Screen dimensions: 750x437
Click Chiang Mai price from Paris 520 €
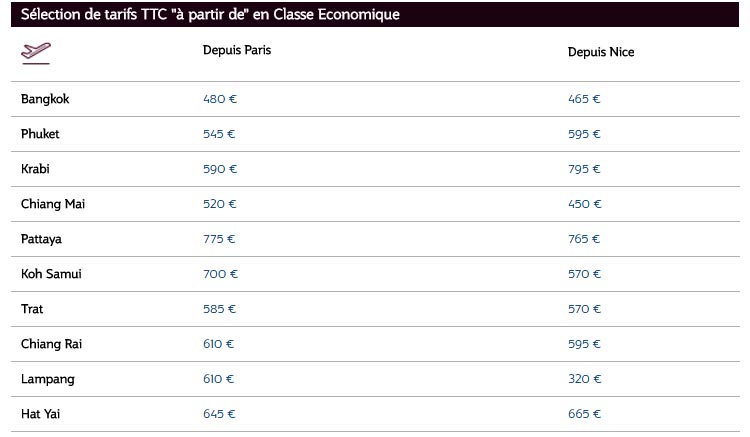220,204
